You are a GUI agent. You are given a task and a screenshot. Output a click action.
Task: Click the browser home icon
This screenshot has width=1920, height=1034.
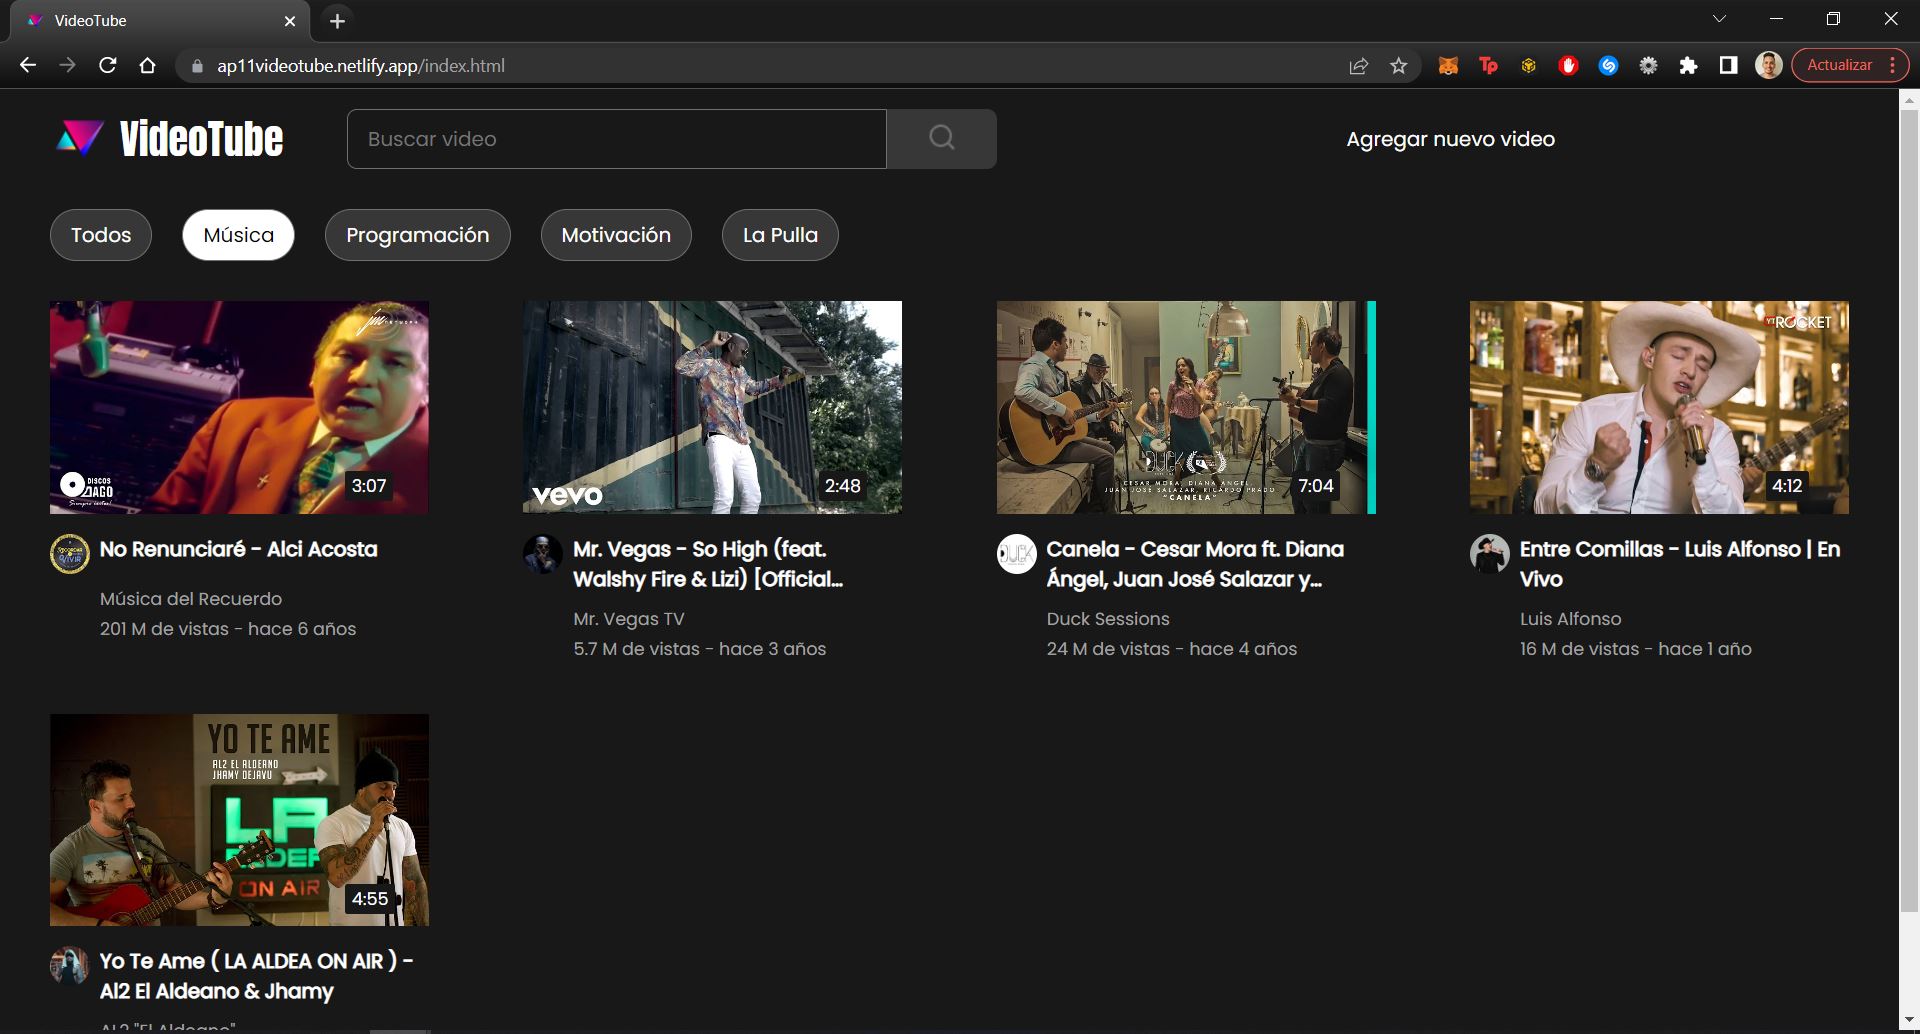[x=148, y=65]
